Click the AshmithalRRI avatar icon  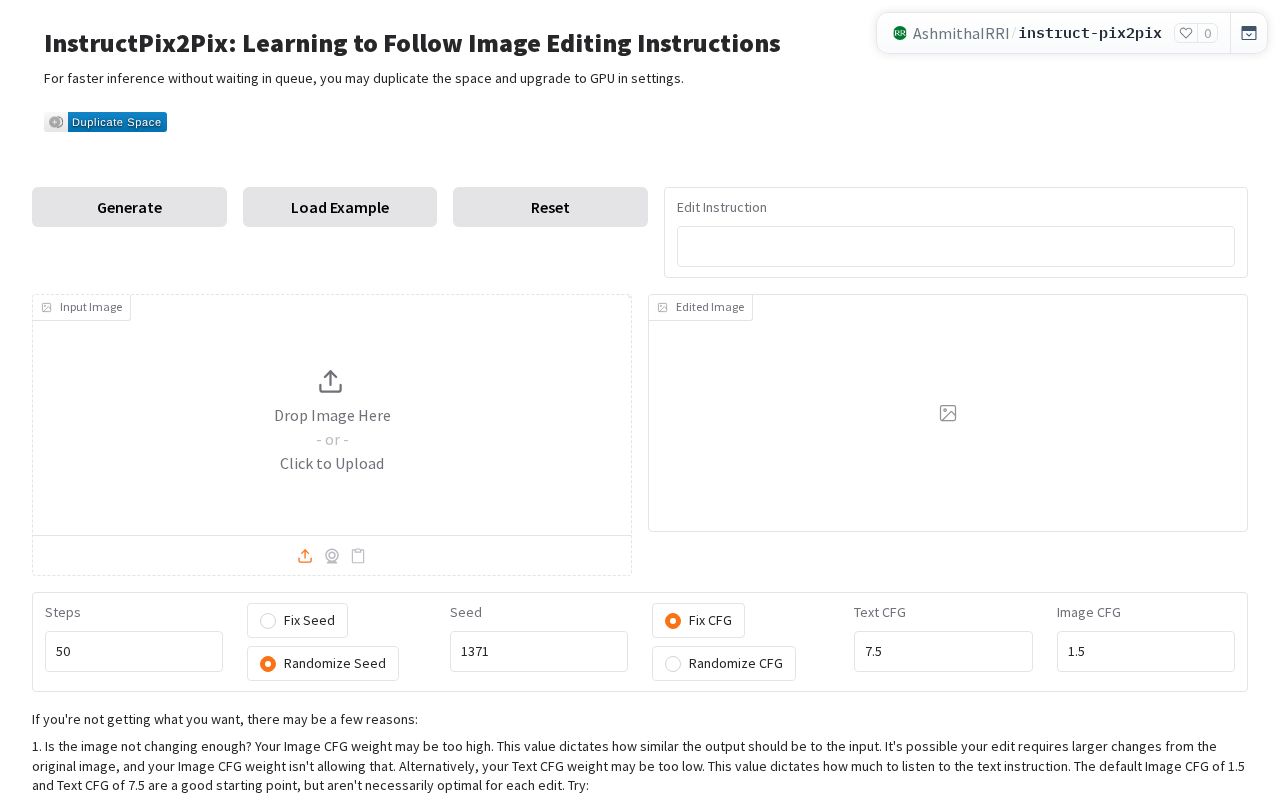900,33
